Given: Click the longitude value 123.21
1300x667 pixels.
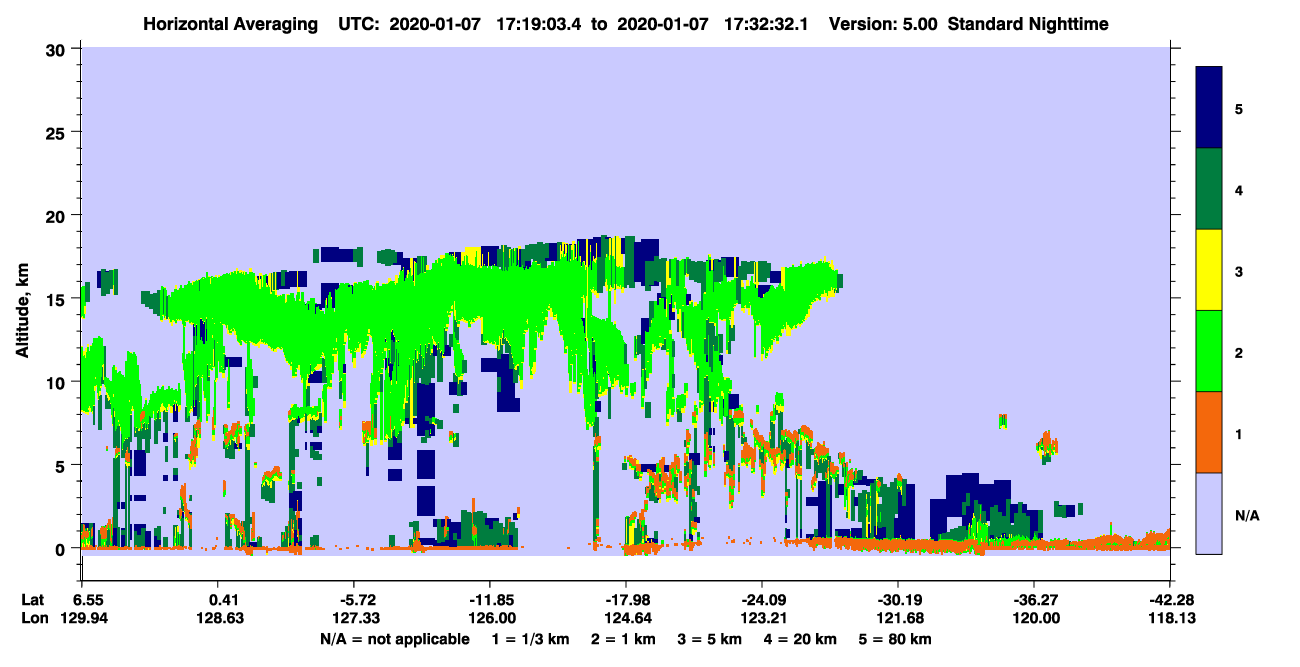Looking at the screenshot, I should point(762,619).
